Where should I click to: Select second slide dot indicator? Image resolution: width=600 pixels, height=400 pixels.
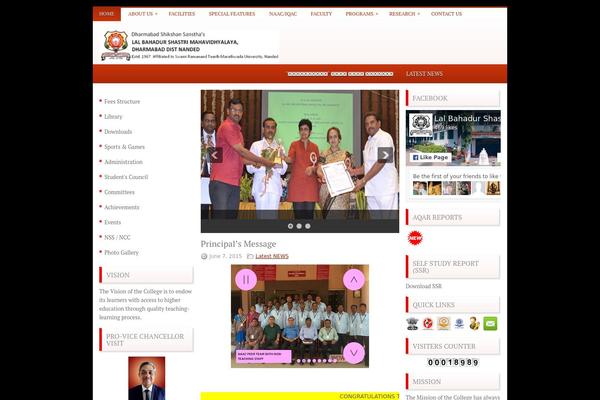tap(299, 226)
